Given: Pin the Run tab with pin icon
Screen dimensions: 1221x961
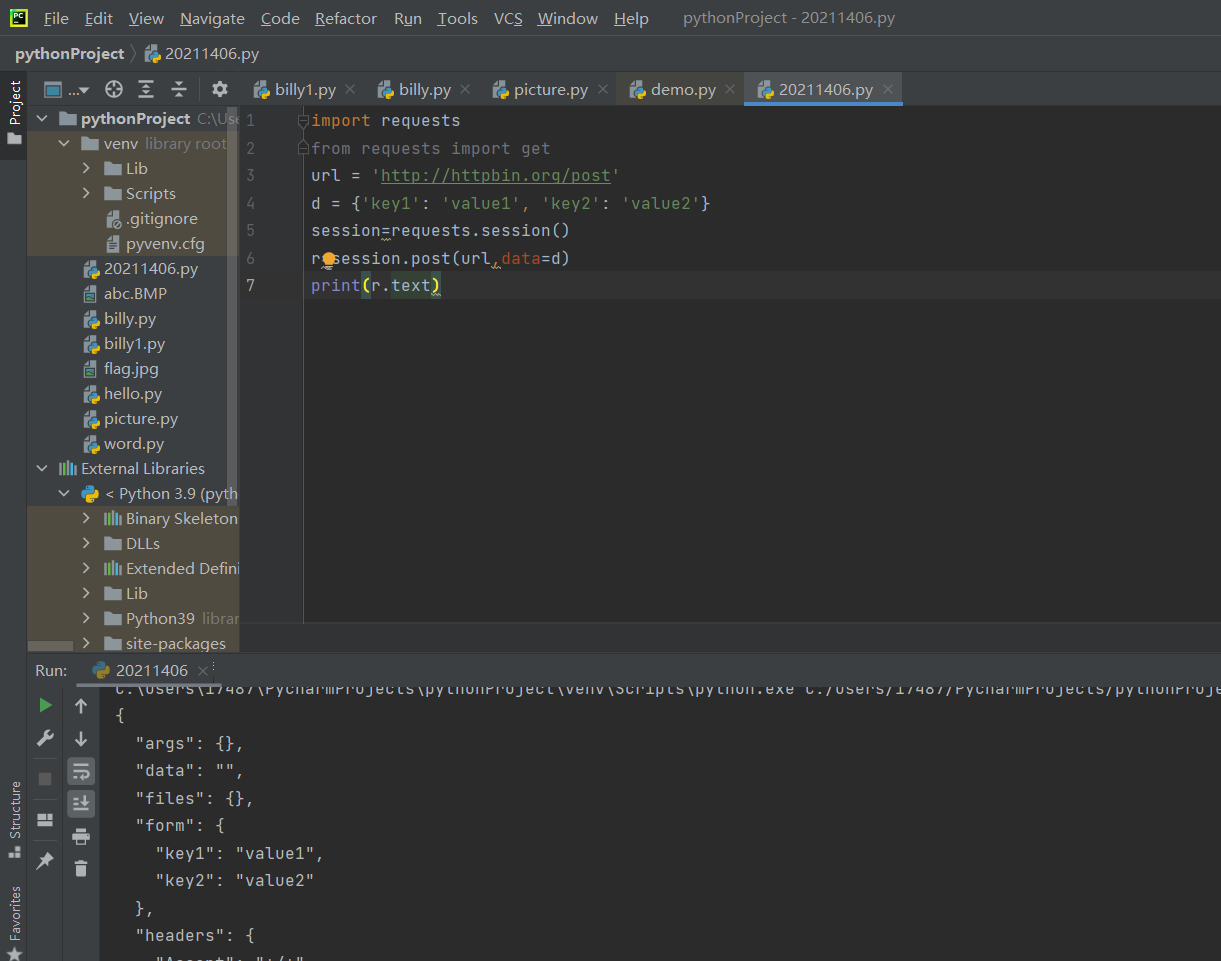Looking at the screenshot, I should point(45,860).
